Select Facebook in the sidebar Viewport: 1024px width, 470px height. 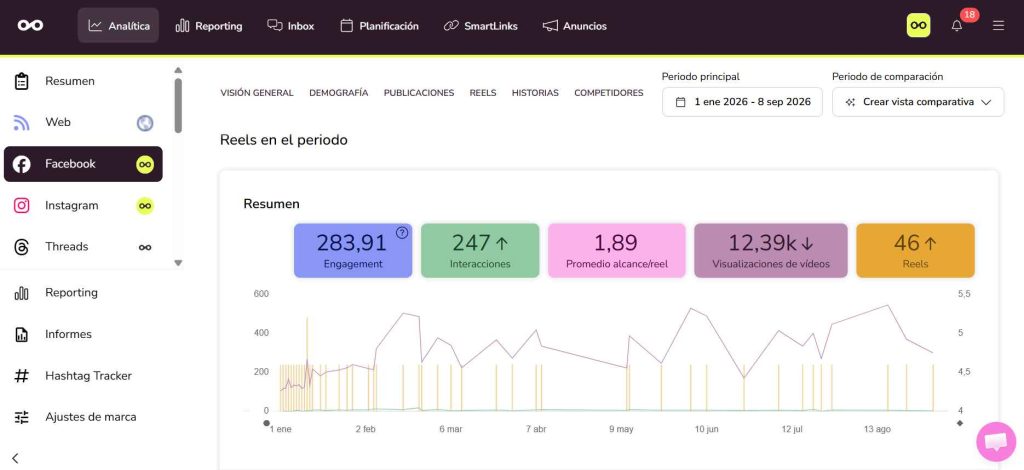(x=83, y=164)
